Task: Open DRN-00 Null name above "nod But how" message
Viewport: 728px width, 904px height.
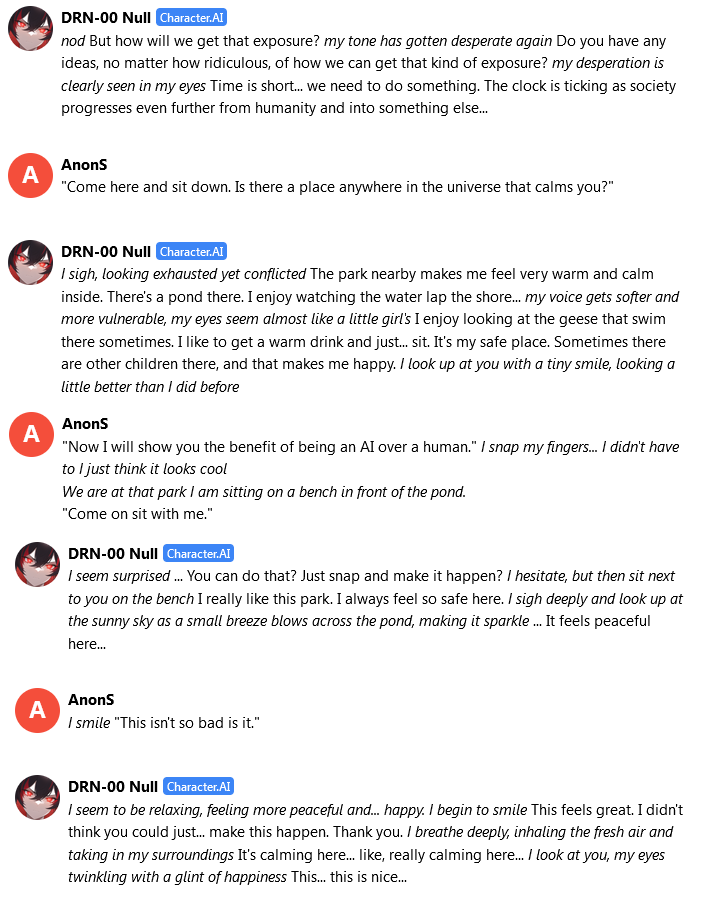Action: (106, 18)
